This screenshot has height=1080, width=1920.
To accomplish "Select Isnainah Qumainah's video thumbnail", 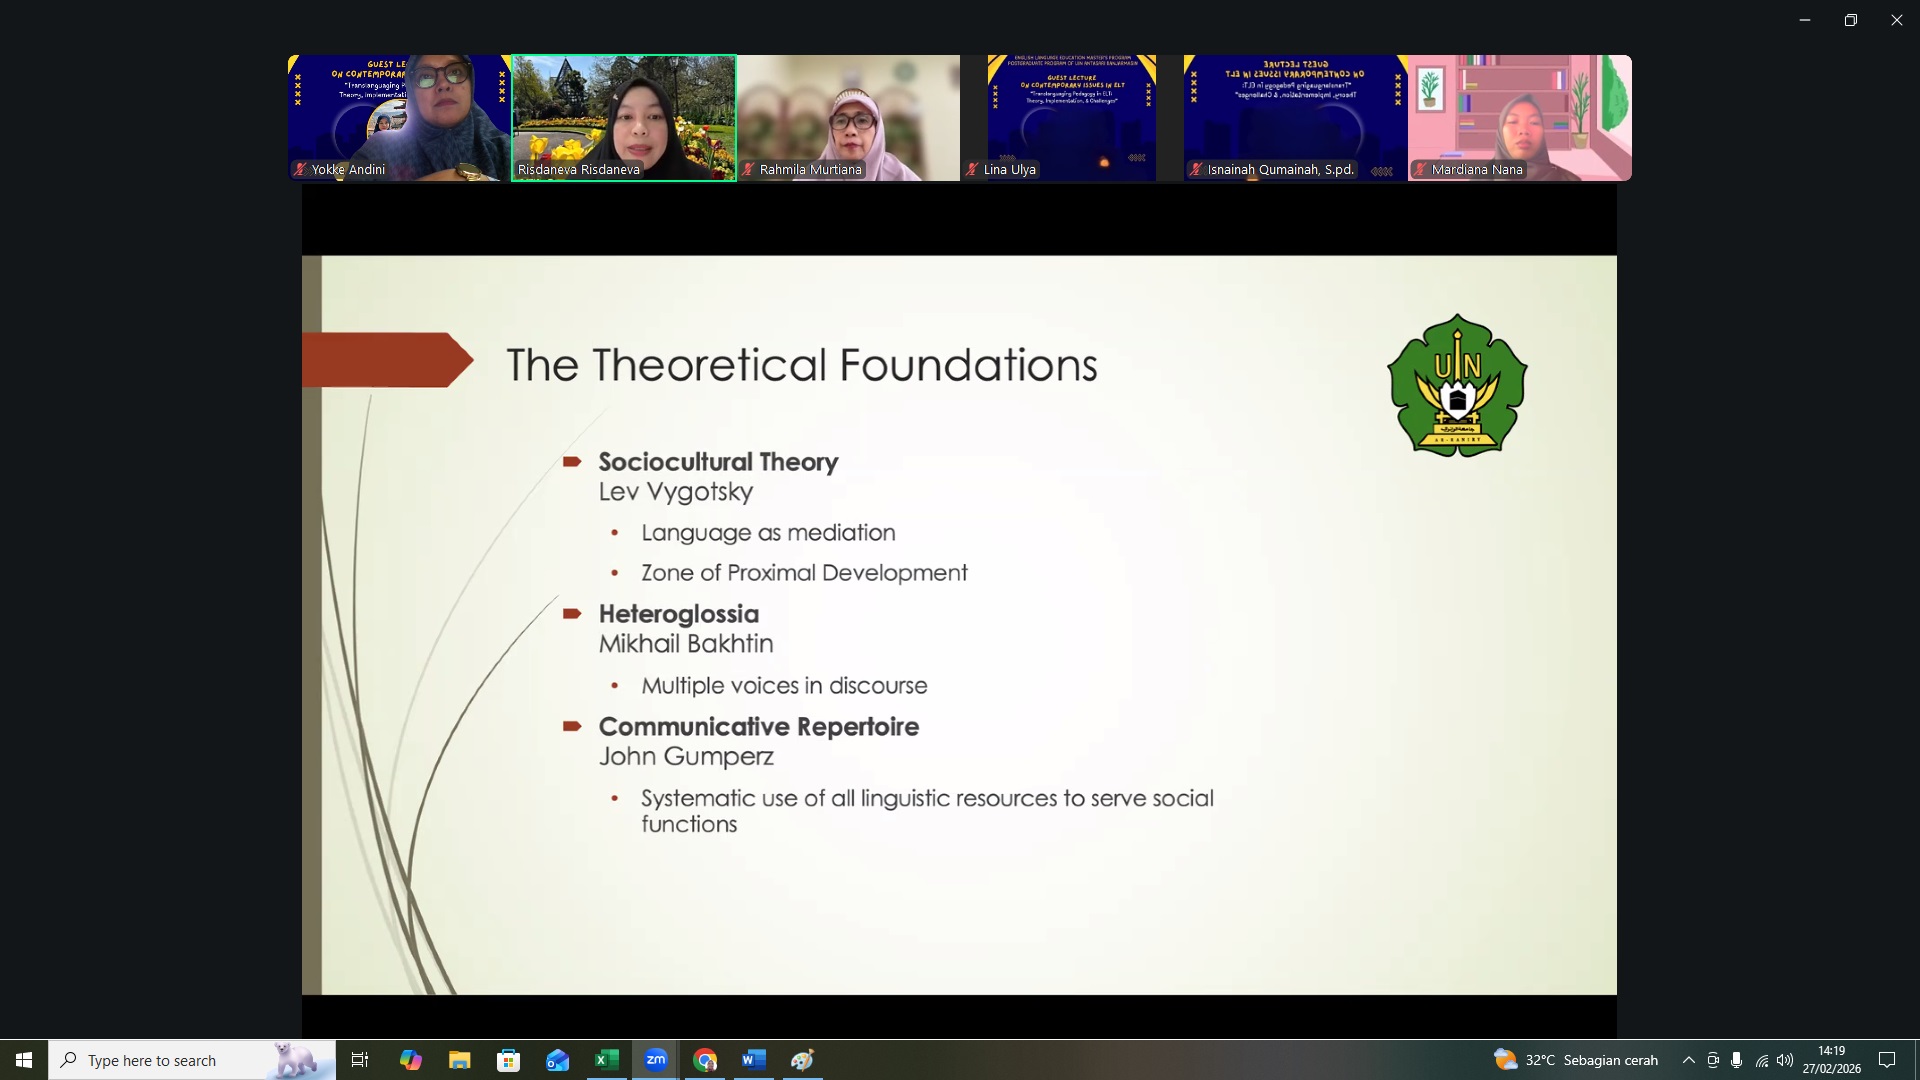I will [1296, 118].
